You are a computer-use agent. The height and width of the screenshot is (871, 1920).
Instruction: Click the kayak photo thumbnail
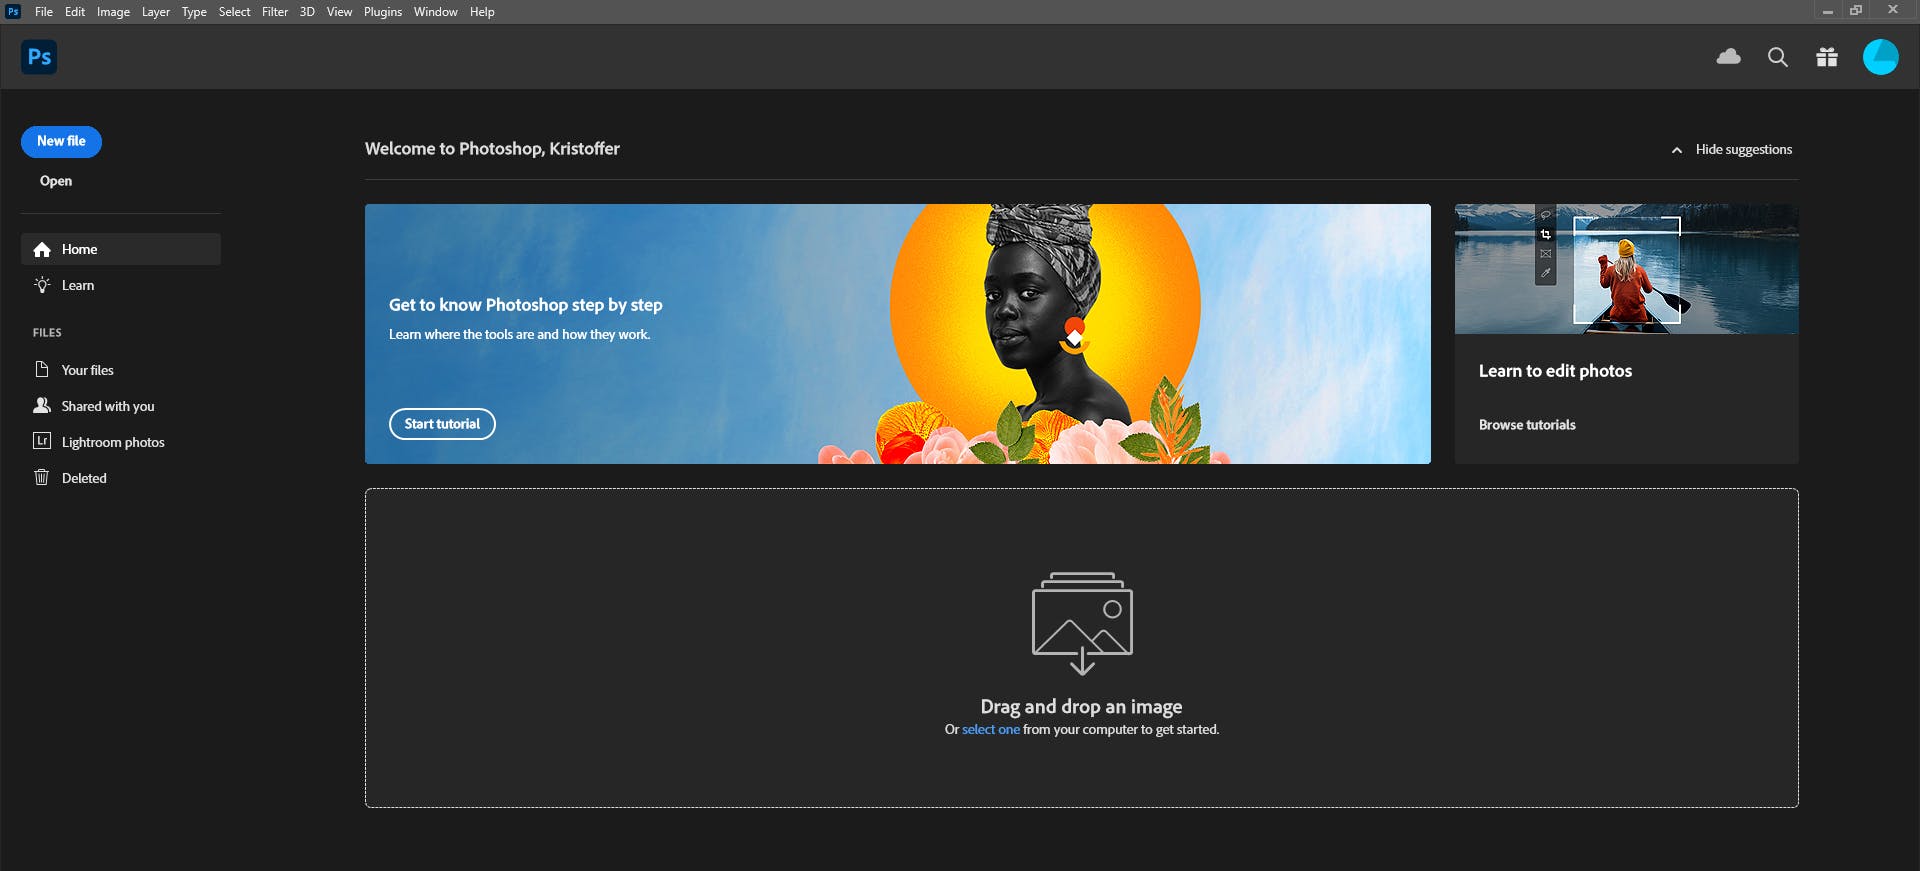tap(1626, 269)
